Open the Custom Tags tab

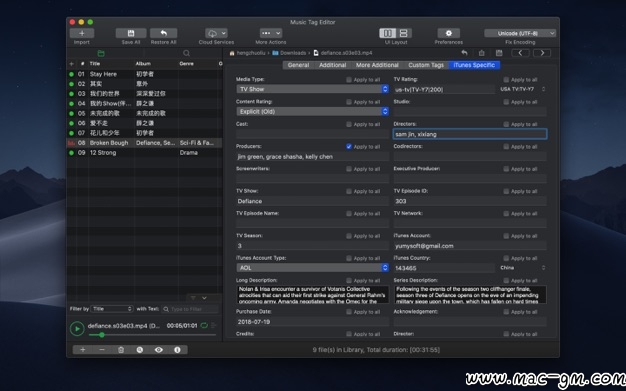pyautogui.click(x=426, y=65)
